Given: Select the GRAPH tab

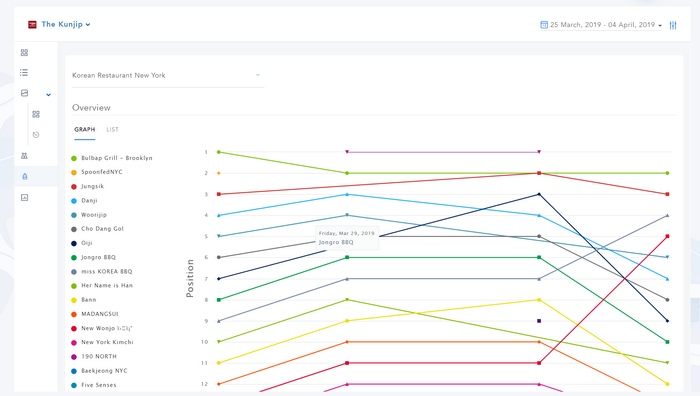Looking at the screenshot, I should pyautogui.click(x=85, y=129).
